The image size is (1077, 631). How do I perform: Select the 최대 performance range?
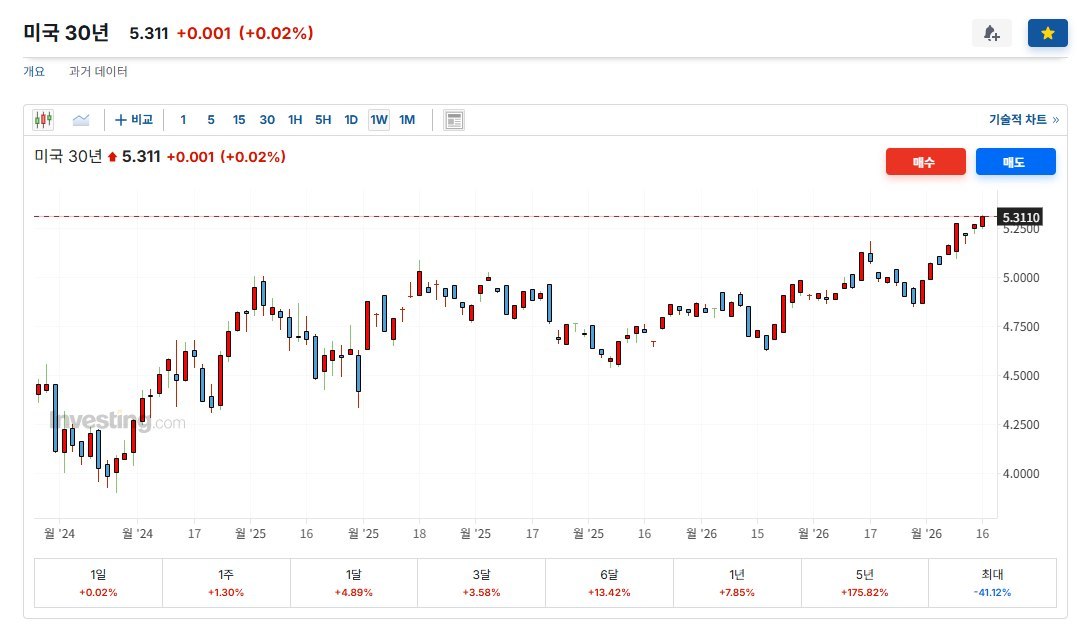point(993,583)
